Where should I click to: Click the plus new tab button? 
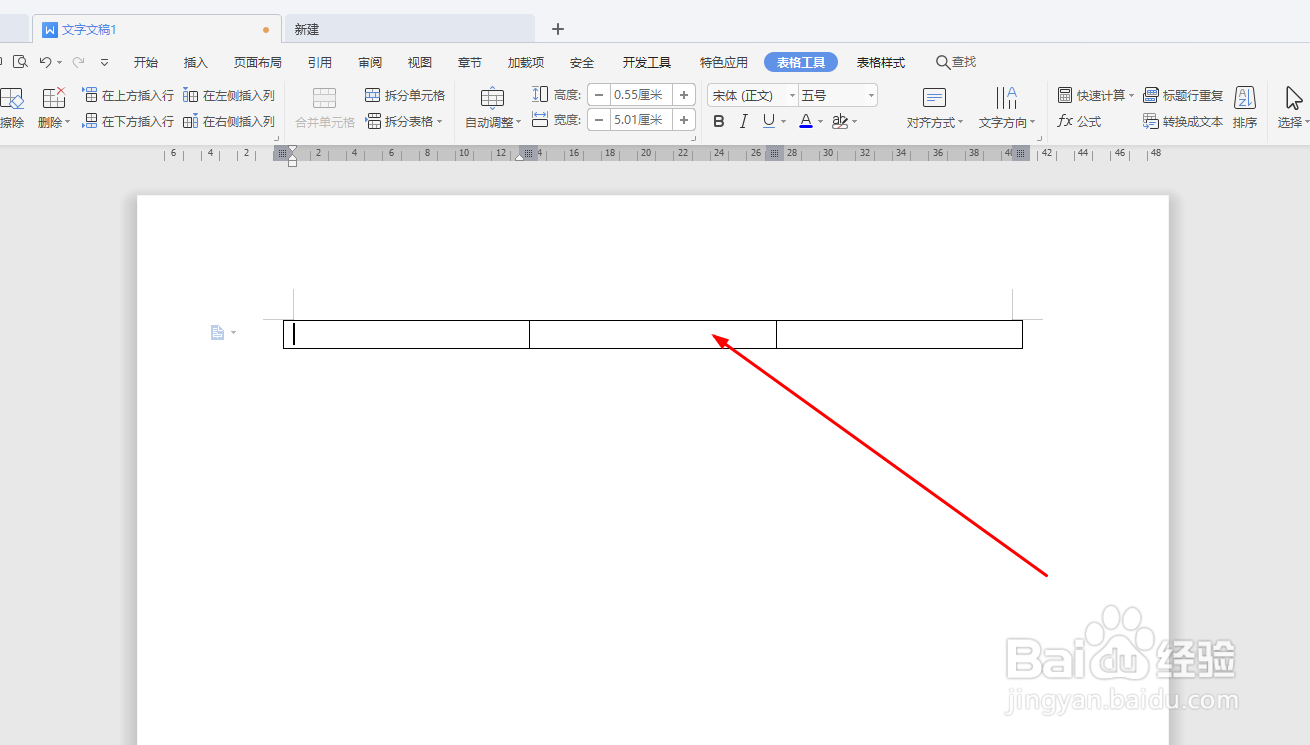pyautogui.click(x=558, y=29)
